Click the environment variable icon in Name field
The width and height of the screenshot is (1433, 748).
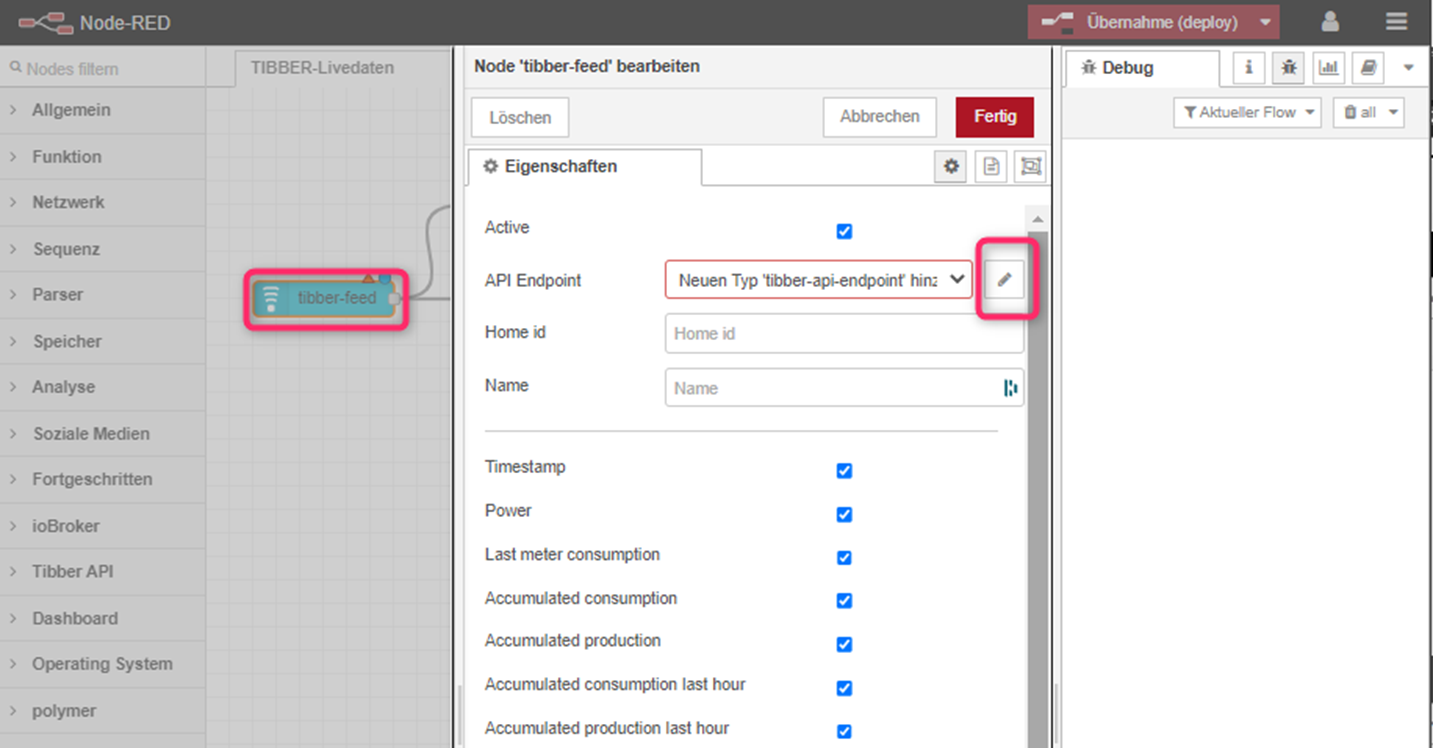click(x=1010, y=388)
